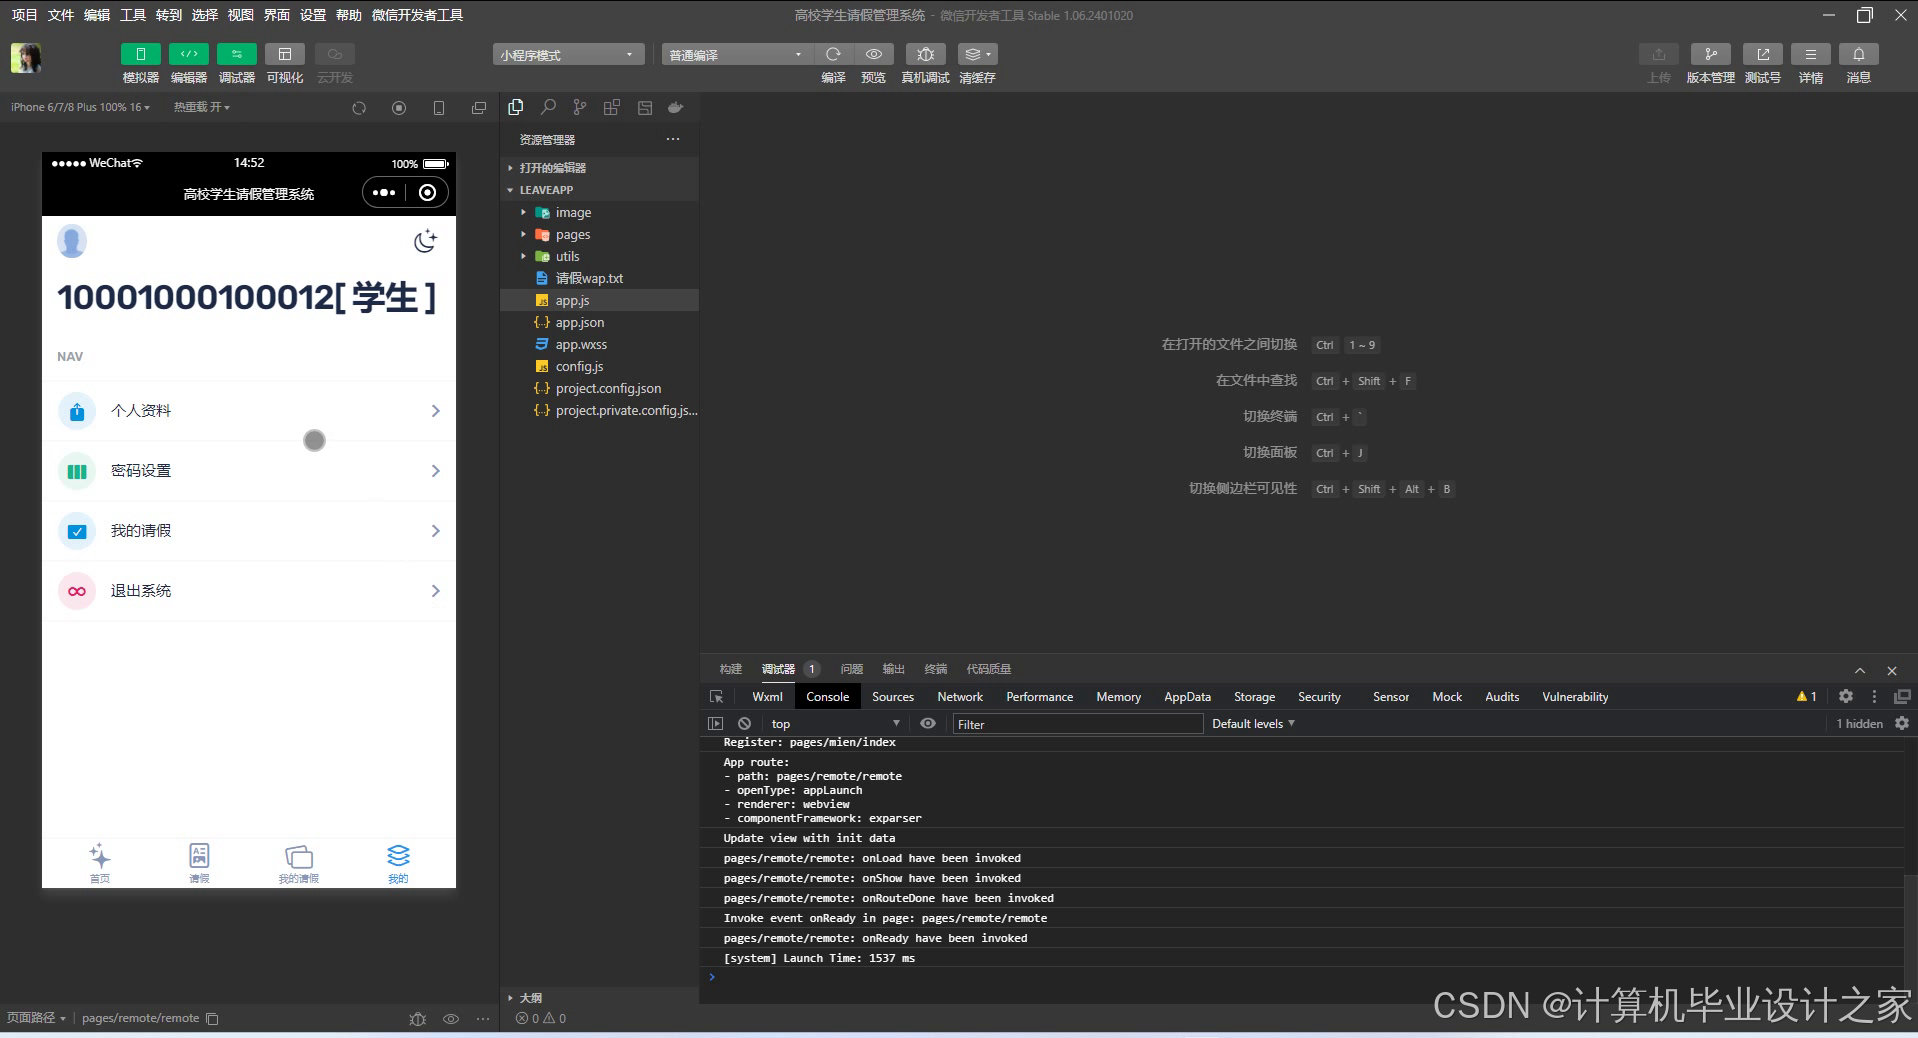The width and height of the screenshot is (1918, 1038).
Task: Open the Source control branch icon
Action: click(x=580, y=107)
